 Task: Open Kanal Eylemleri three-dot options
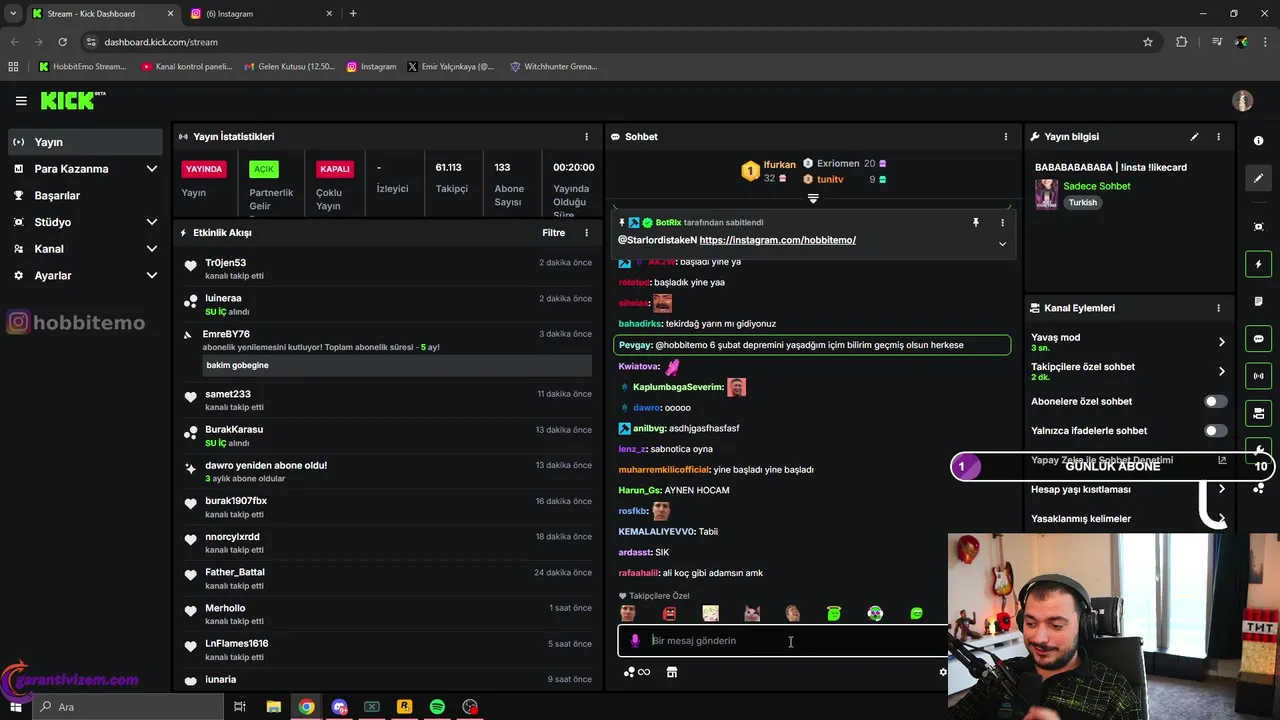point(1218,308)
